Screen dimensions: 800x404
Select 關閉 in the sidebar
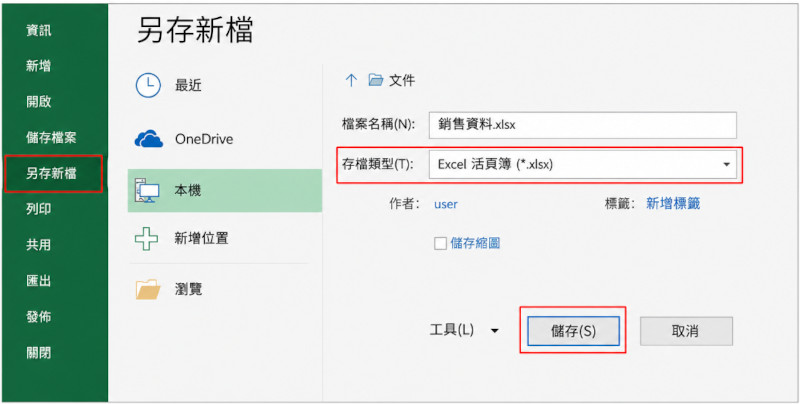(39, 352)
